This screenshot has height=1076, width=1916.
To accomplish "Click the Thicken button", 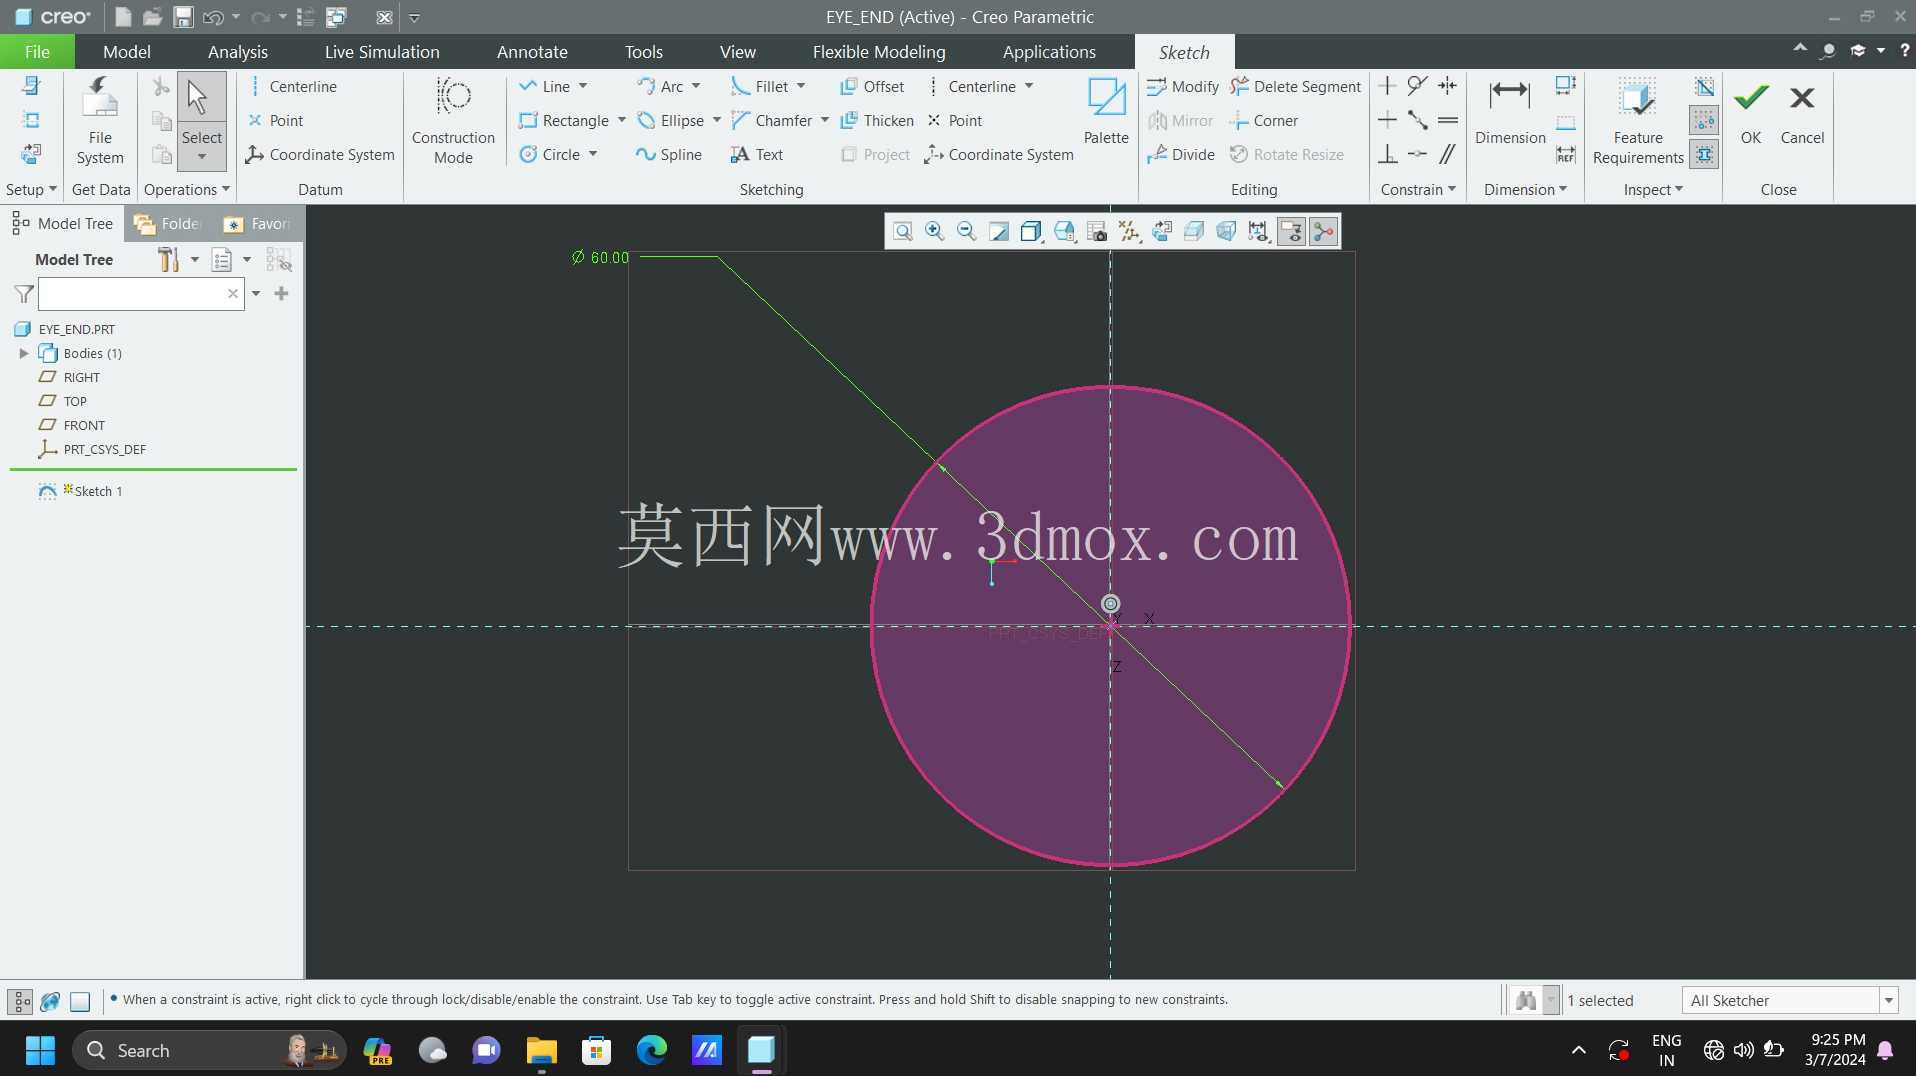I will click(x=877, y=120).
